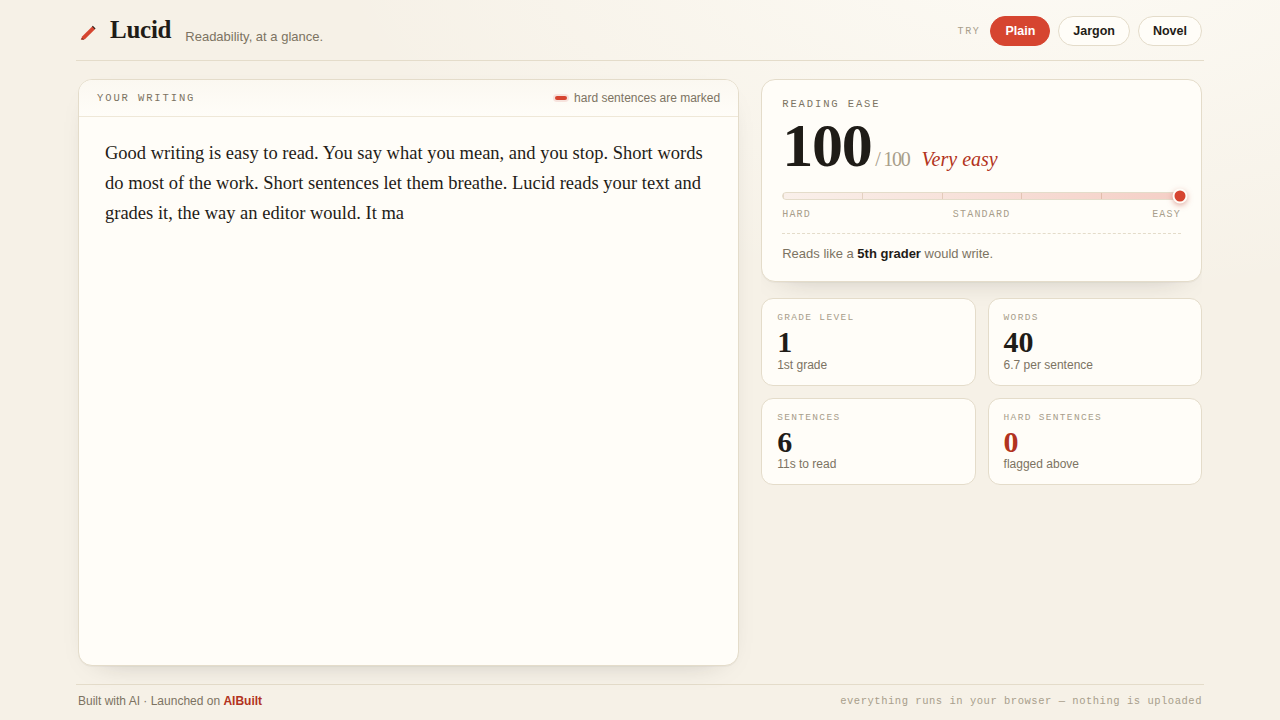Click the Lucid pencil logo icon

[89, 32]
